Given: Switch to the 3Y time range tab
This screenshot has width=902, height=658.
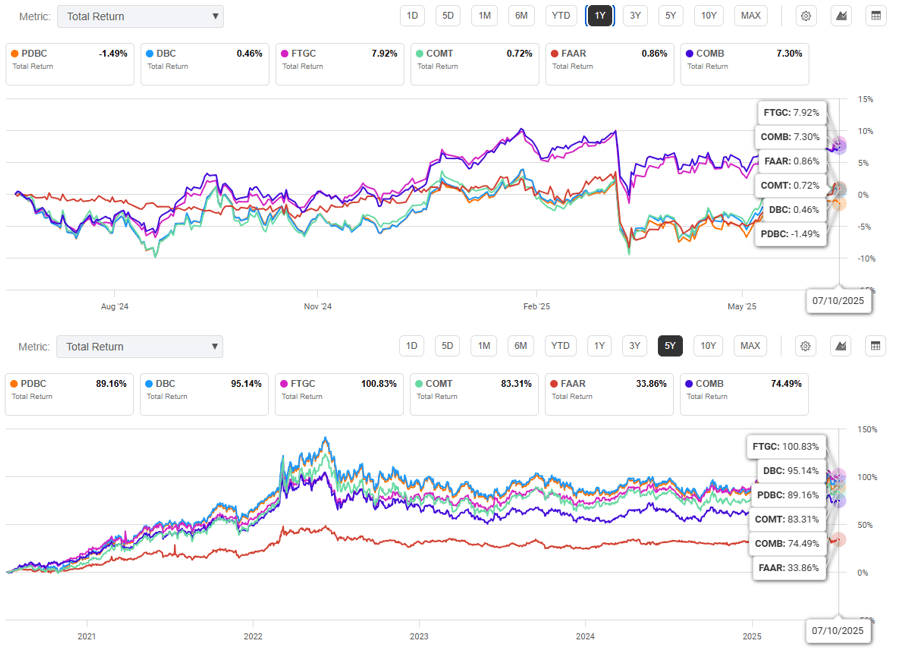Looking at the screenshot, I should pos(634,15).
